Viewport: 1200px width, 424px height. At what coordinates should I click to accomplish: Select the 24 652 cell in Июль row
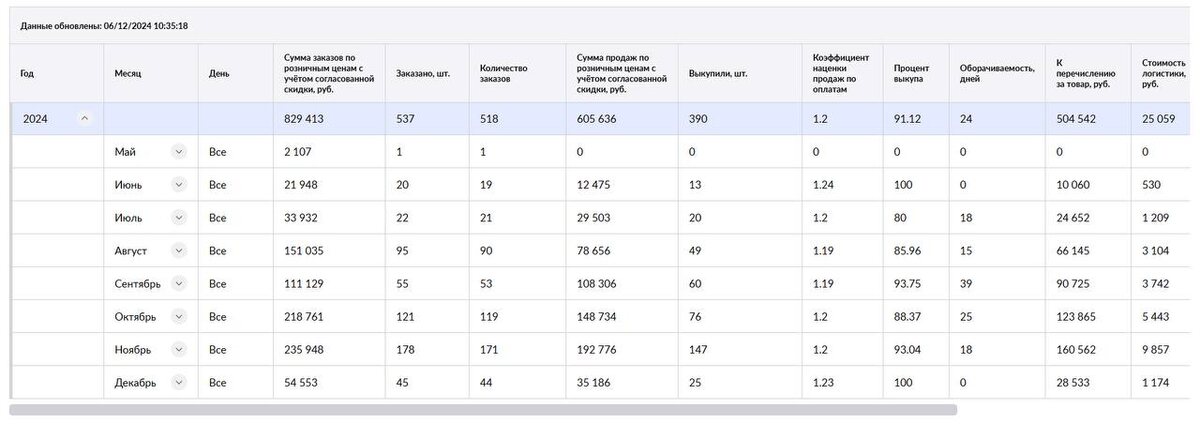[1087, 217]
